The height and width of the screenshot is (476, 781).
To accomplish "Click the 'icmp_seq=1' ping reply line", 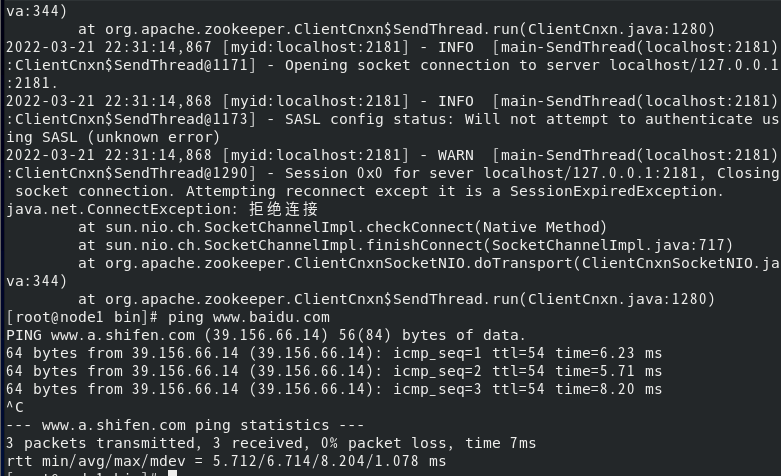I will 334,353.
